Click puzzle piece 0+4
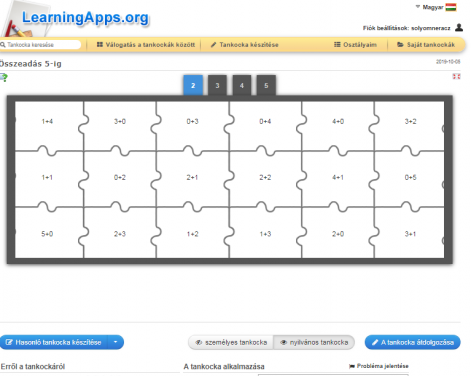Screen dimensions: 471x376 click(x=265, y=122)
